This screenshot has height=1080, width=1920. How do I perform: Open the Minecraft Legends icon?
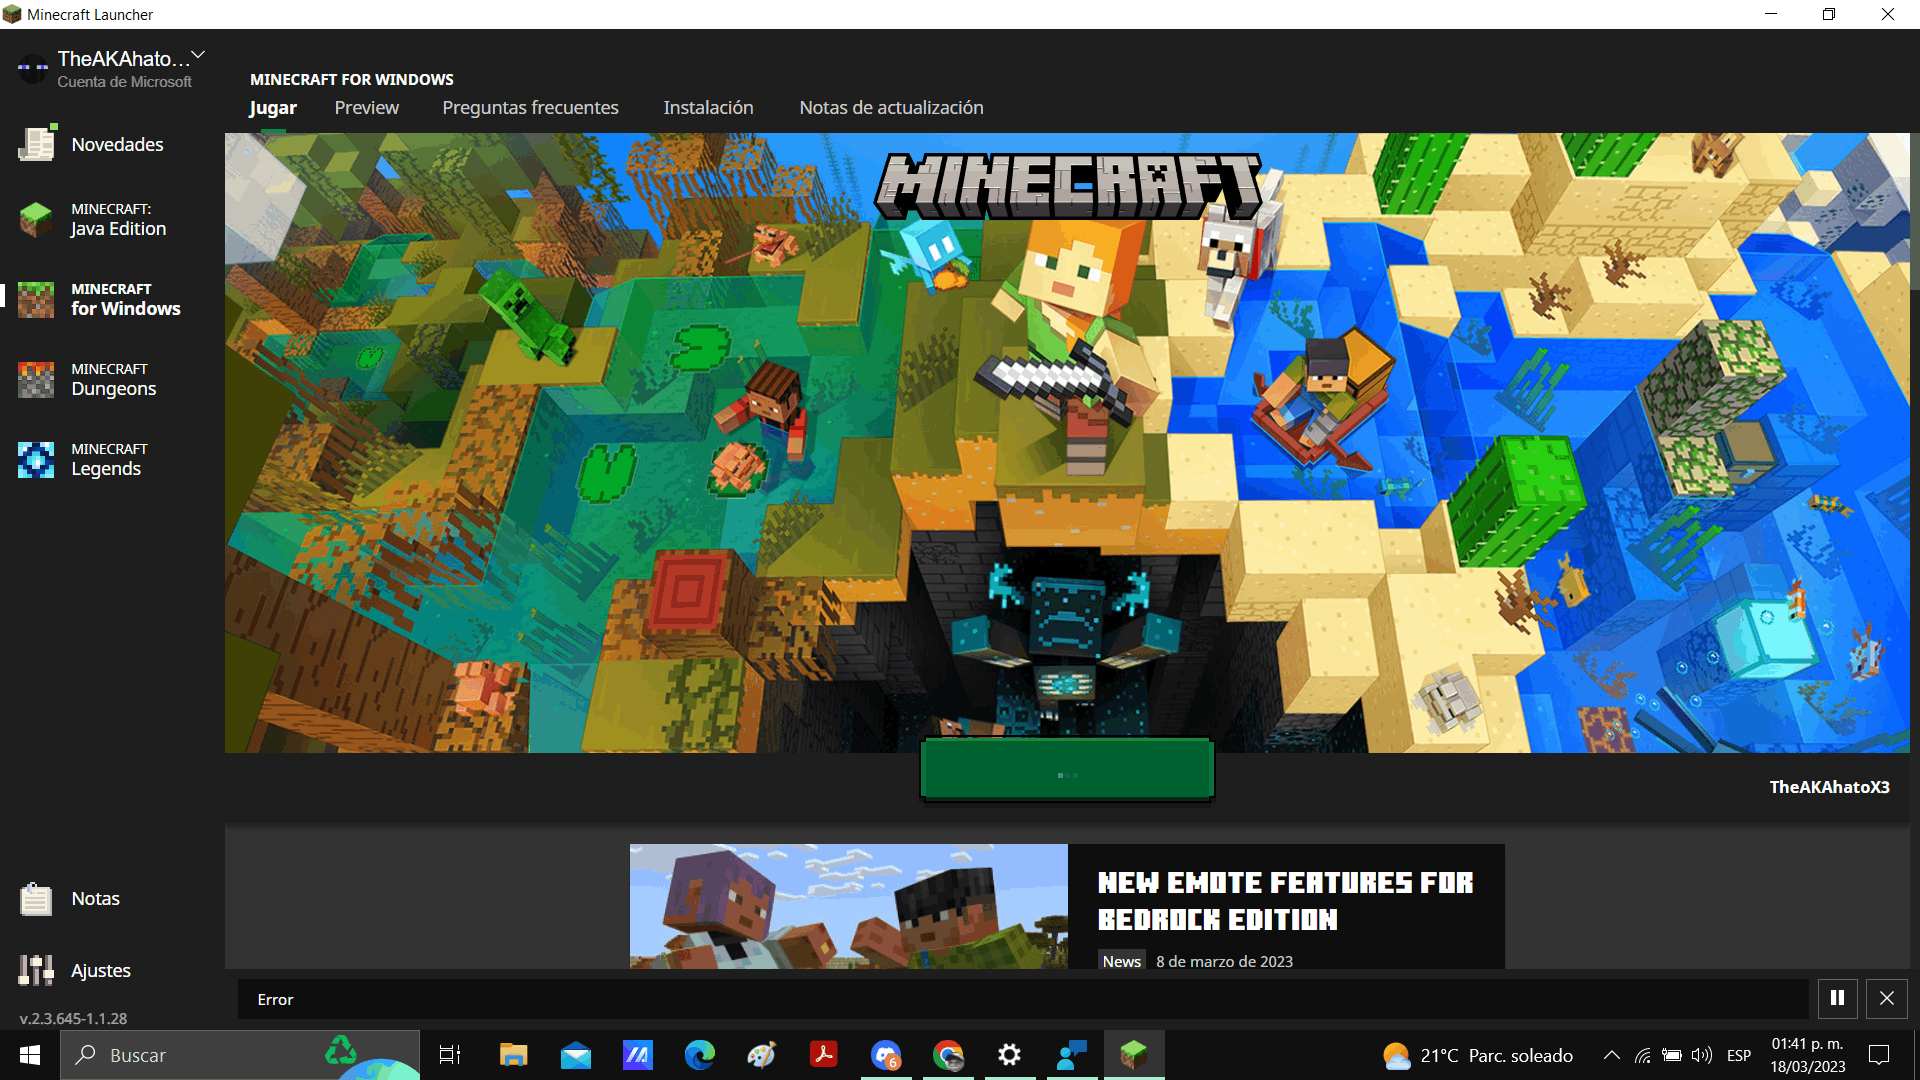point(36,459)
